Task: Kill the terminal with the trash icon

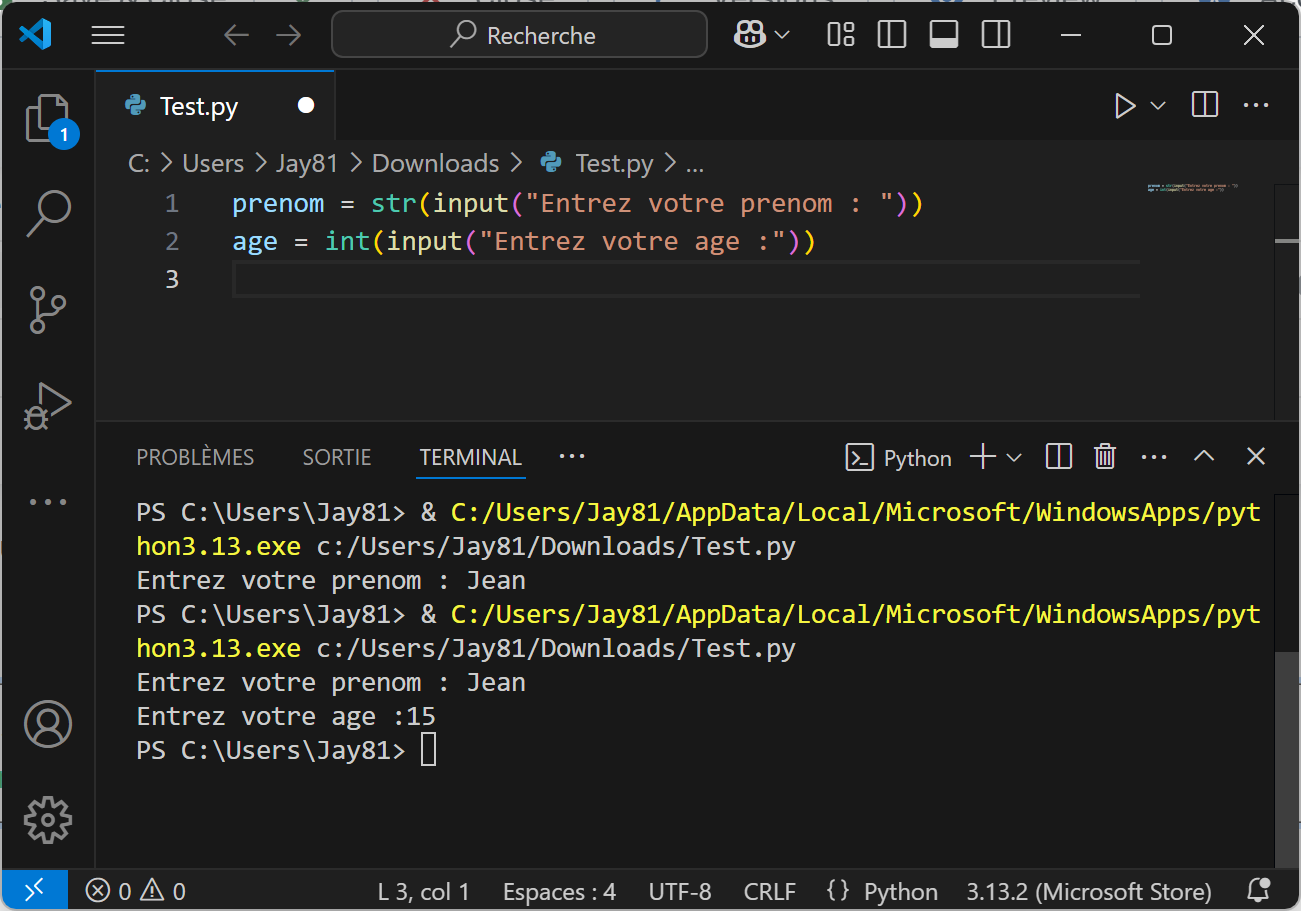Action: click(x=1105, y=457)
